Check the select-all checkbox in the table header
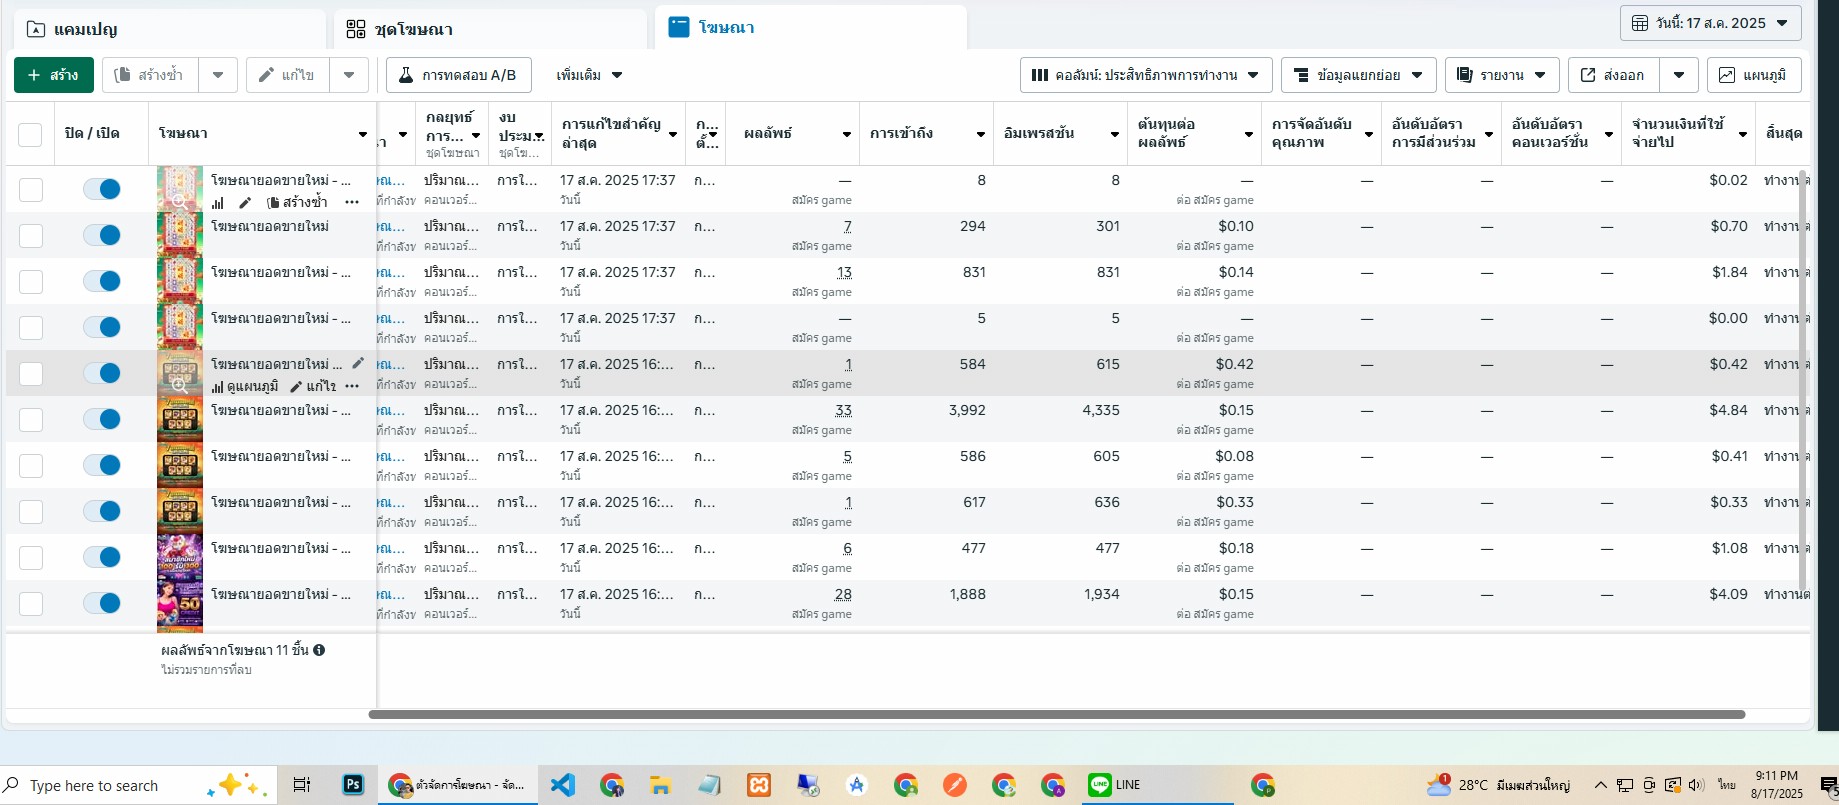1839x805 pixels. pyautogui.click(x=30, y=134)
